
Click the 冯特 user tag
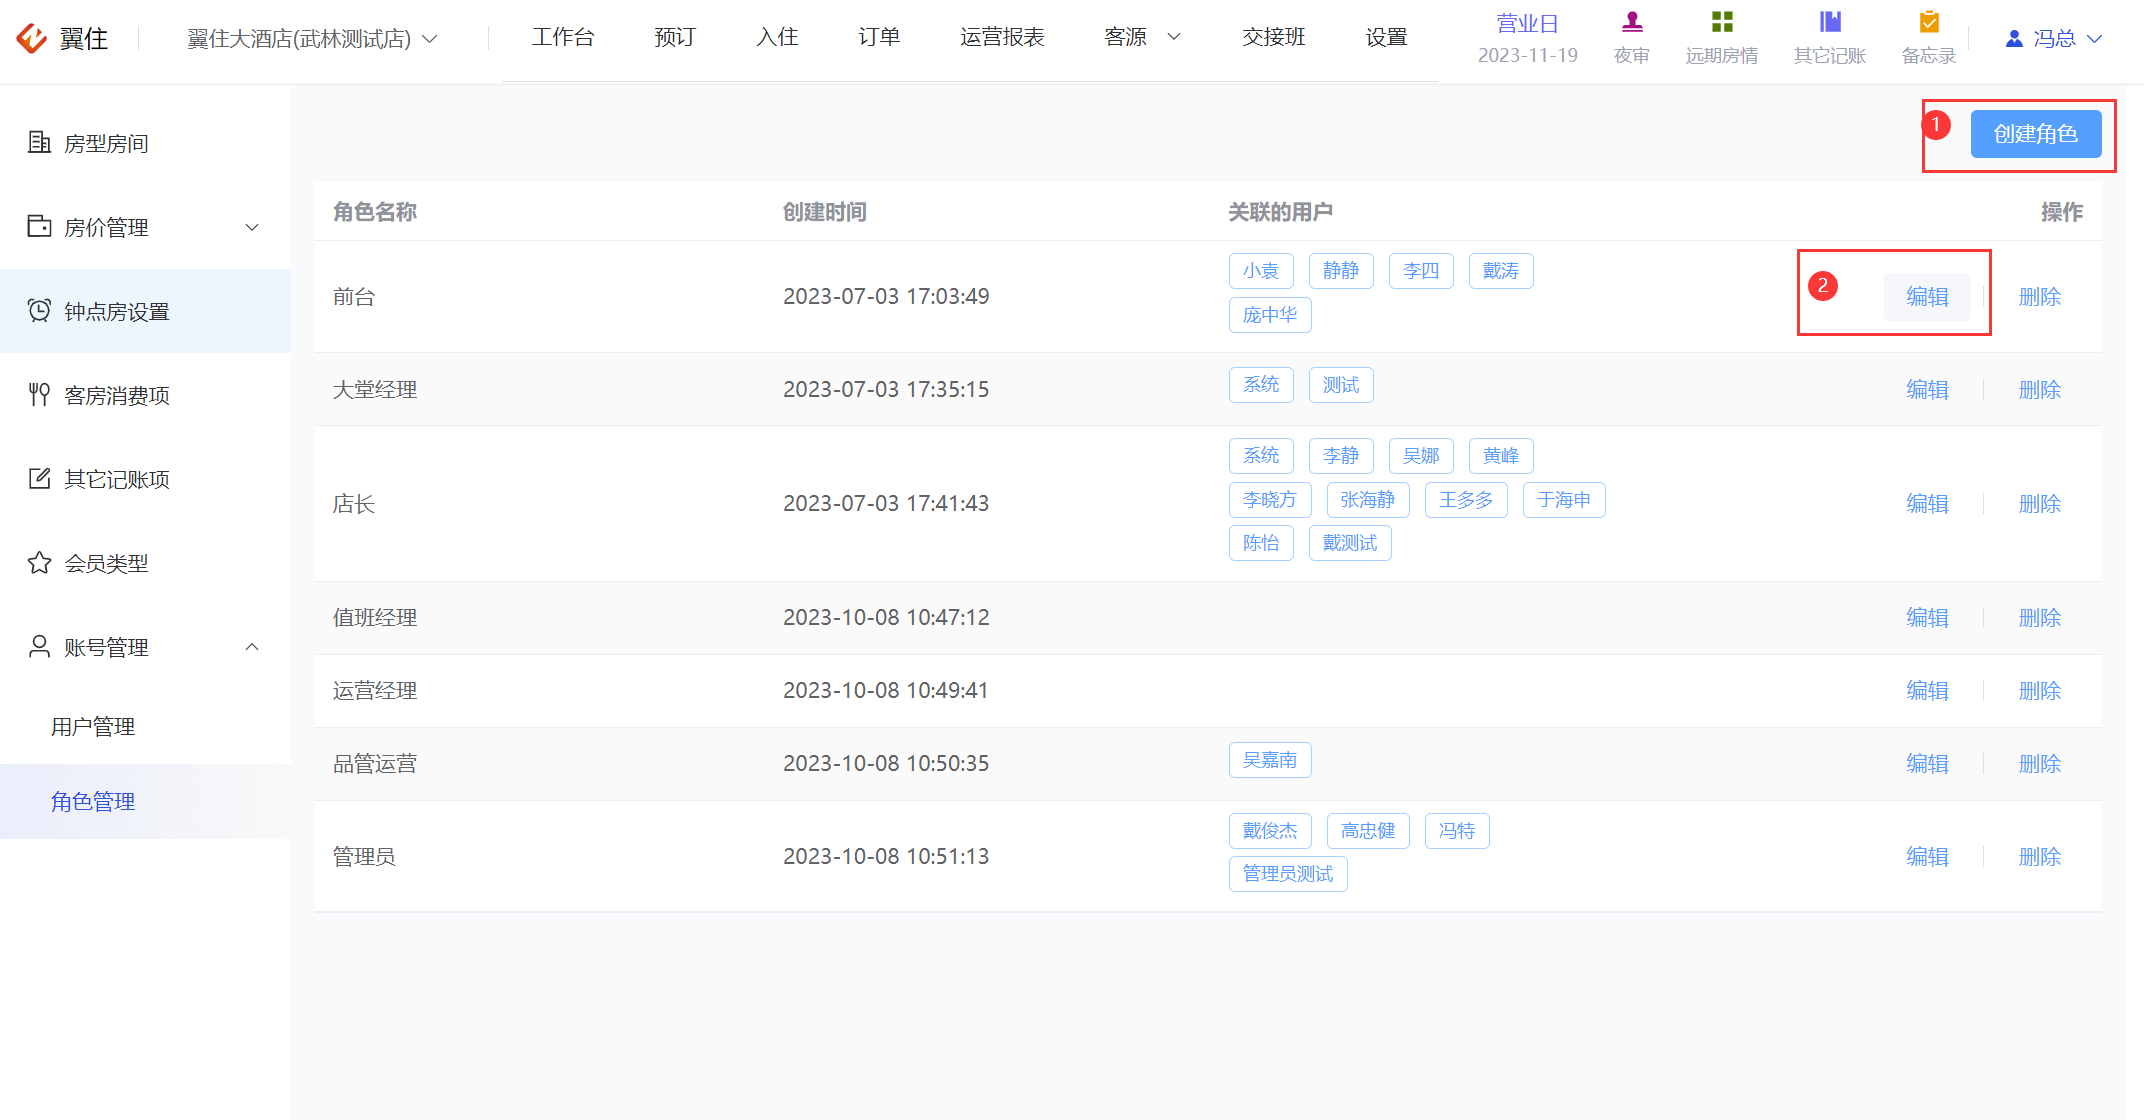(x=1457, y=831)
